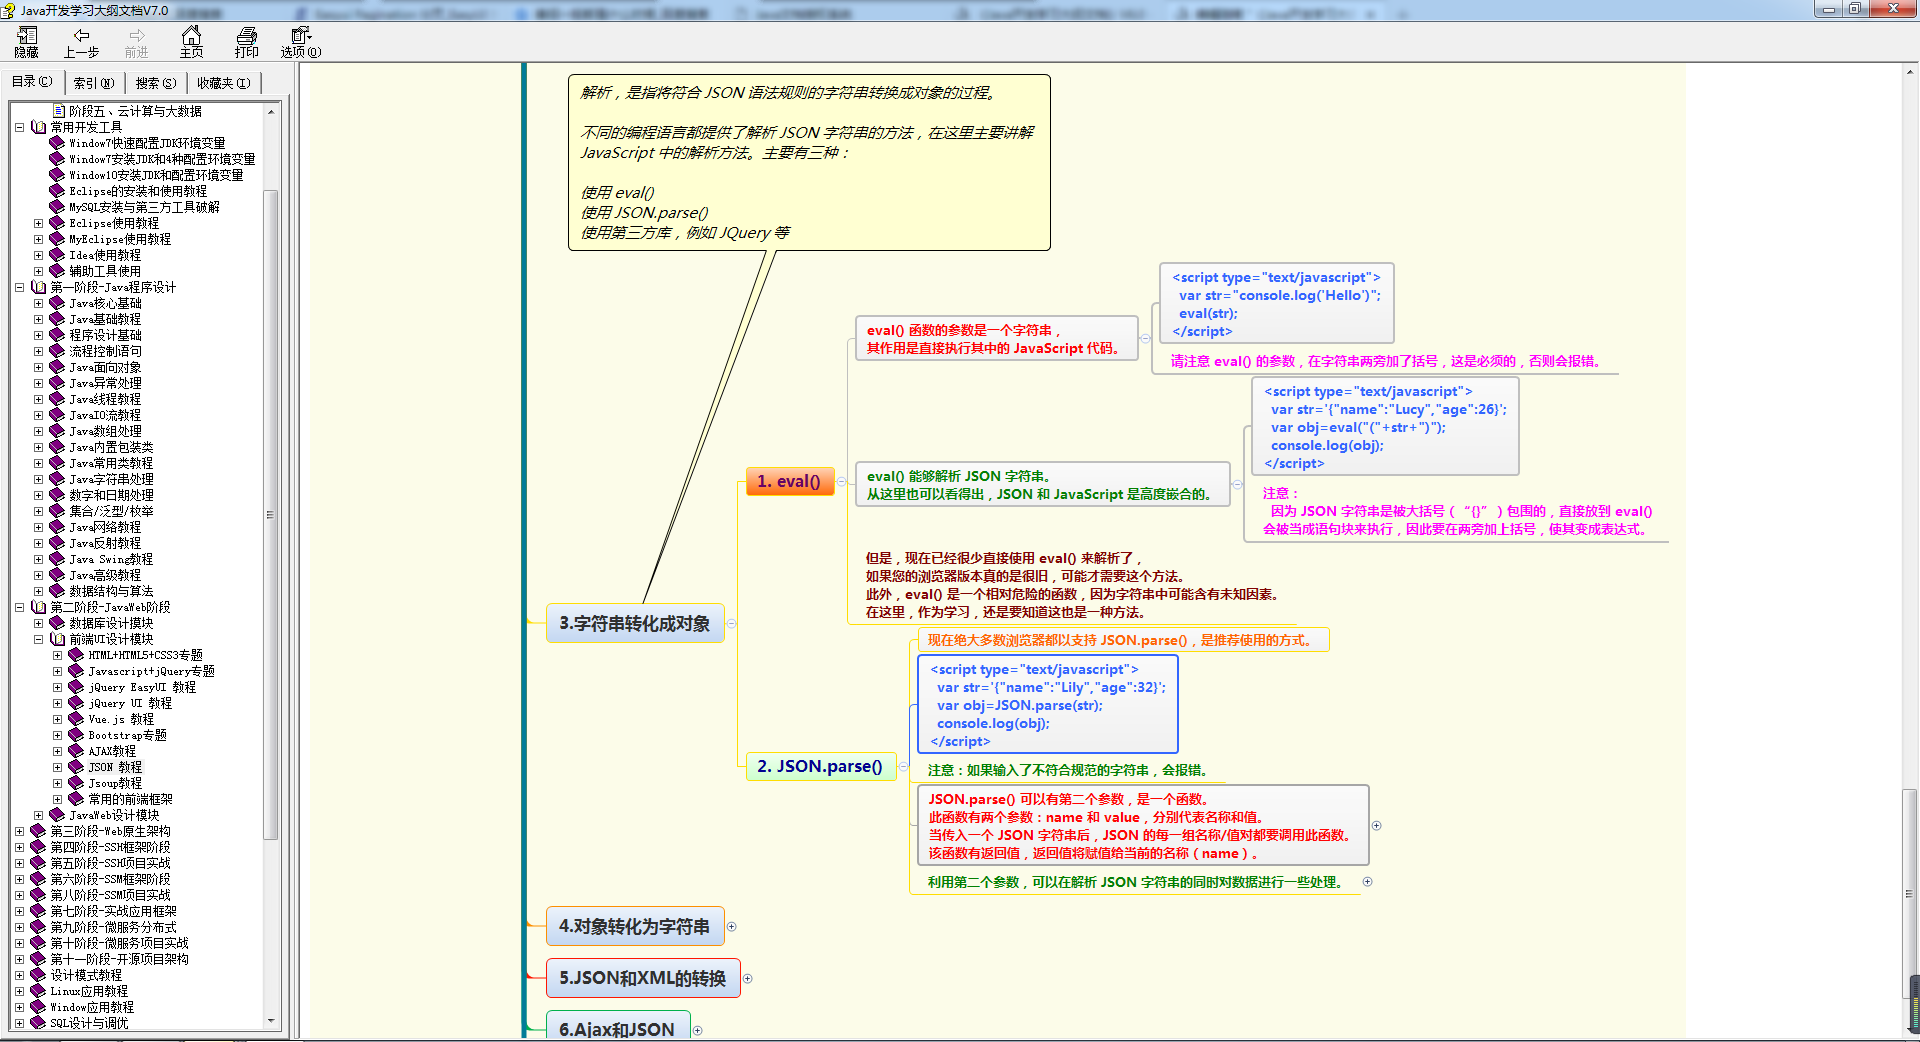The image size is (1920, 1042).
Task: Go back with the 上一步 toolbar icon
Action: point(81,42)
